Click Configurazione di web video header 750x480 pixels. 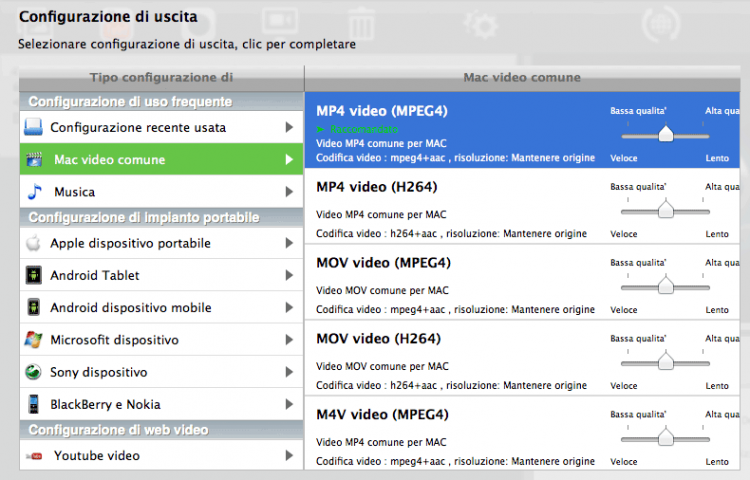click(161, 430)
